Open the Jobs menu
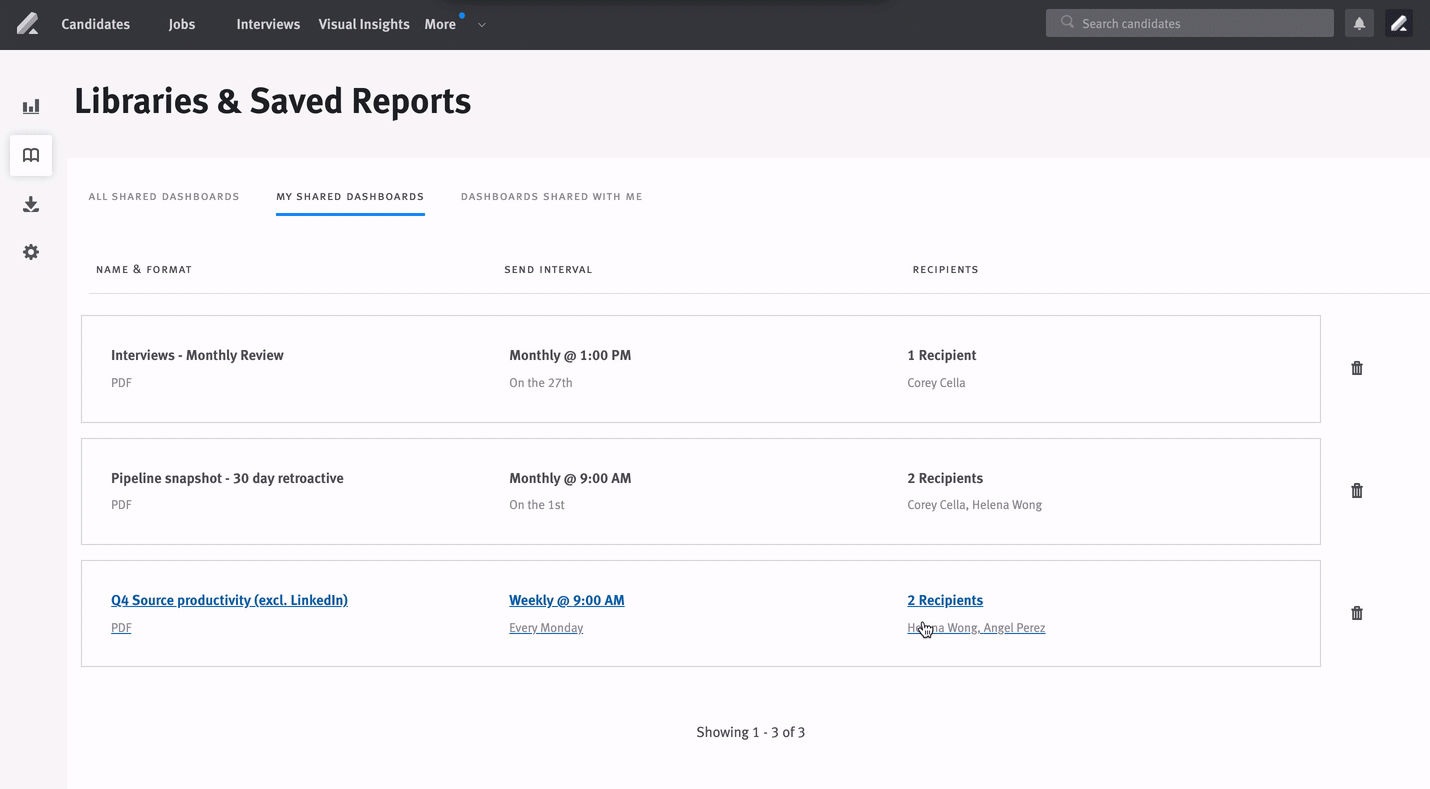Viewport: 1430px width, 789px height. pos(181,24)
